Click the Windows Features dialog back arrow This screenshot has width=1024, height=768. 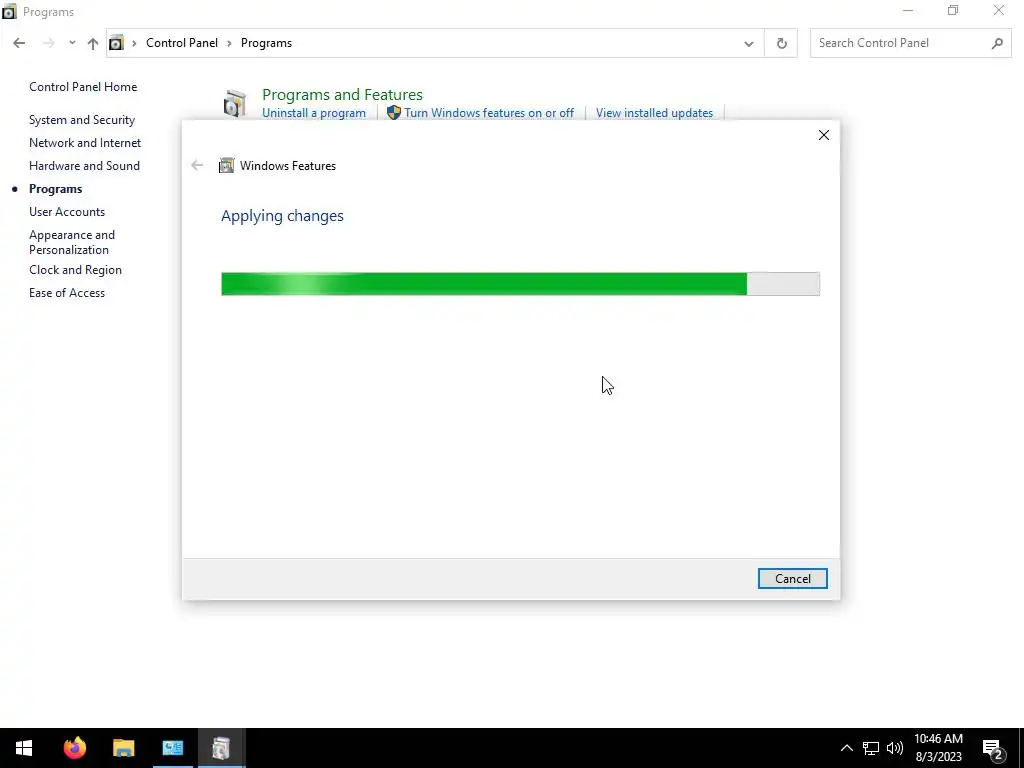[197, 166]
